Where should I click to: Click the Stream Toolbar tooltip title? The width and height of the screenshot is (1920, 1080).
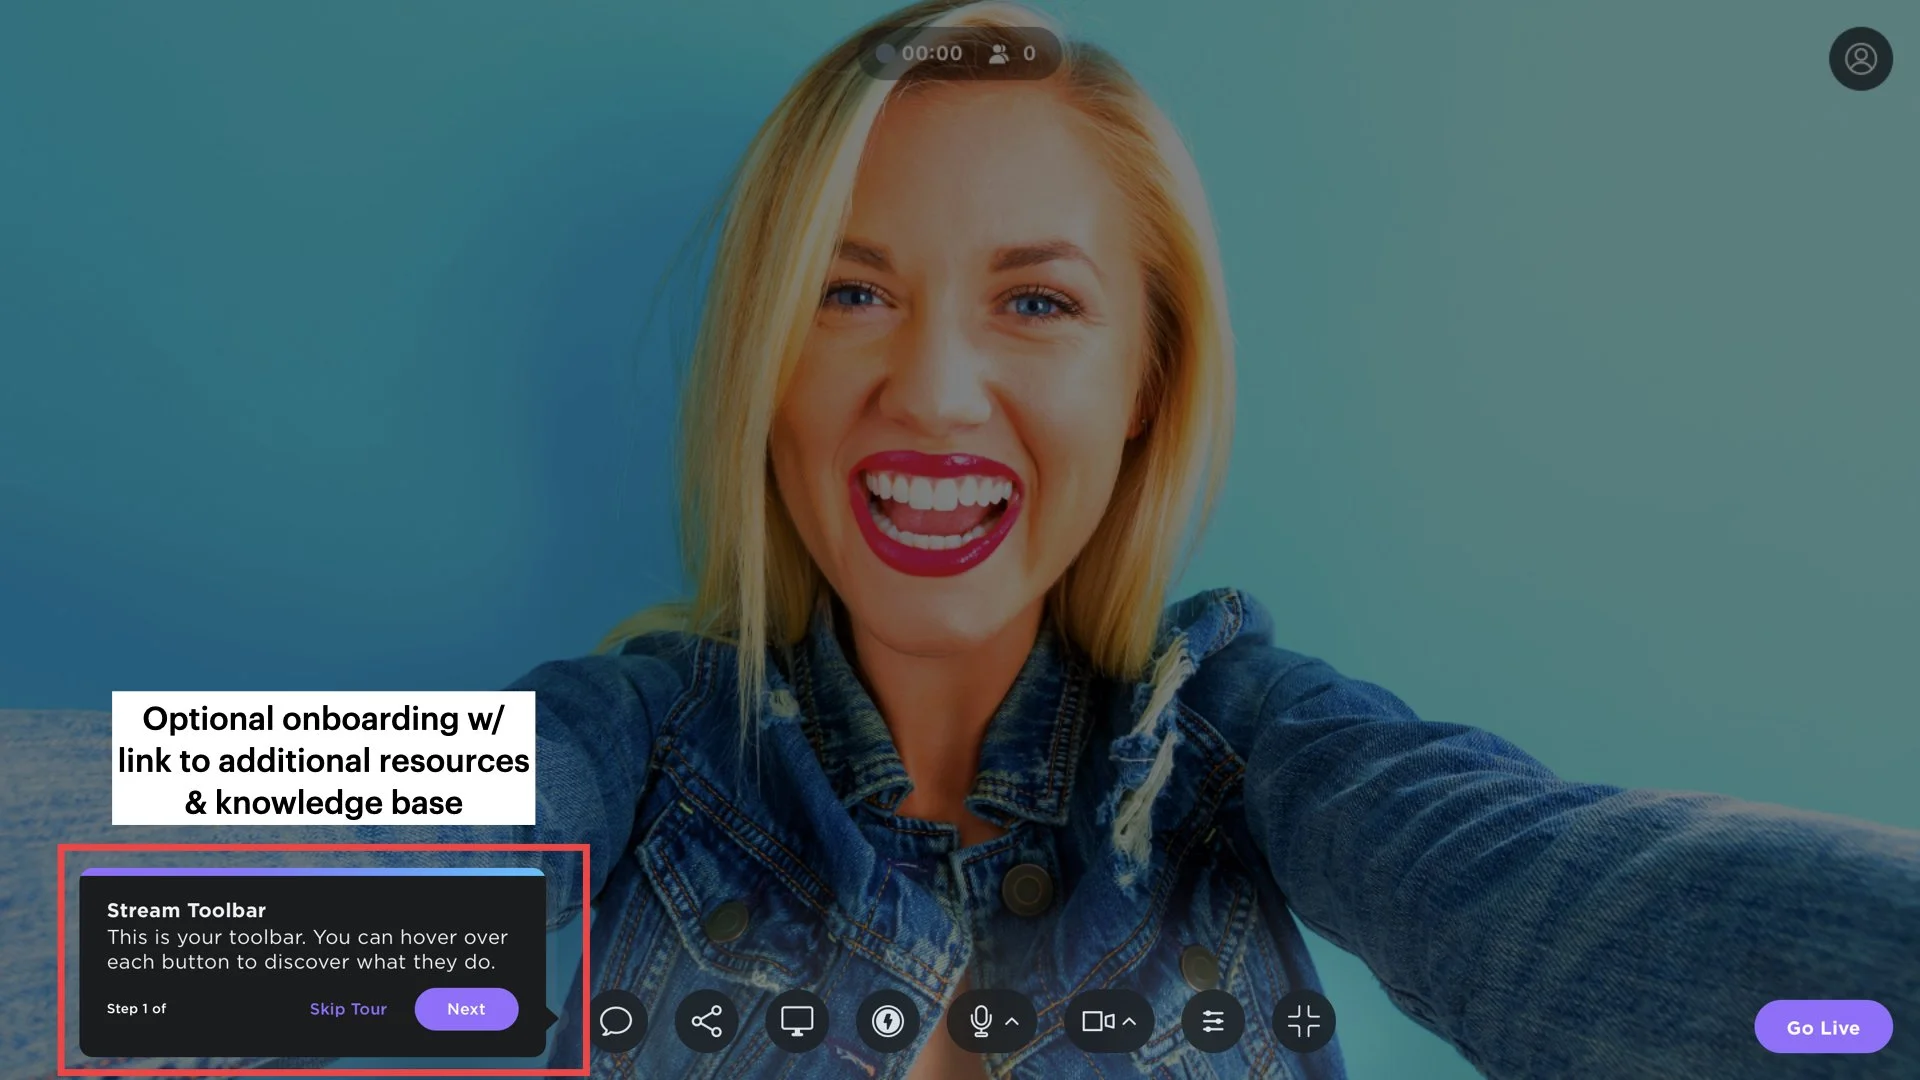point(187,910)
